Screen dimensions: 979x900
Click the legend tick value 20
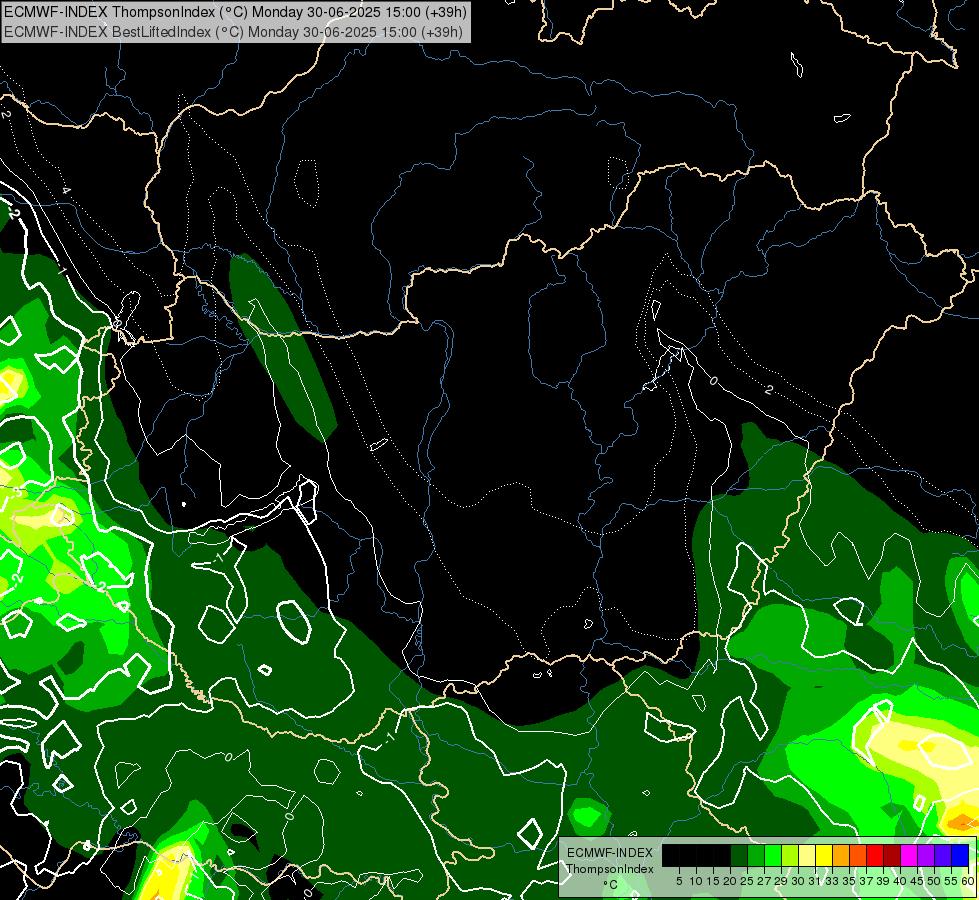(x=730, y=881)
